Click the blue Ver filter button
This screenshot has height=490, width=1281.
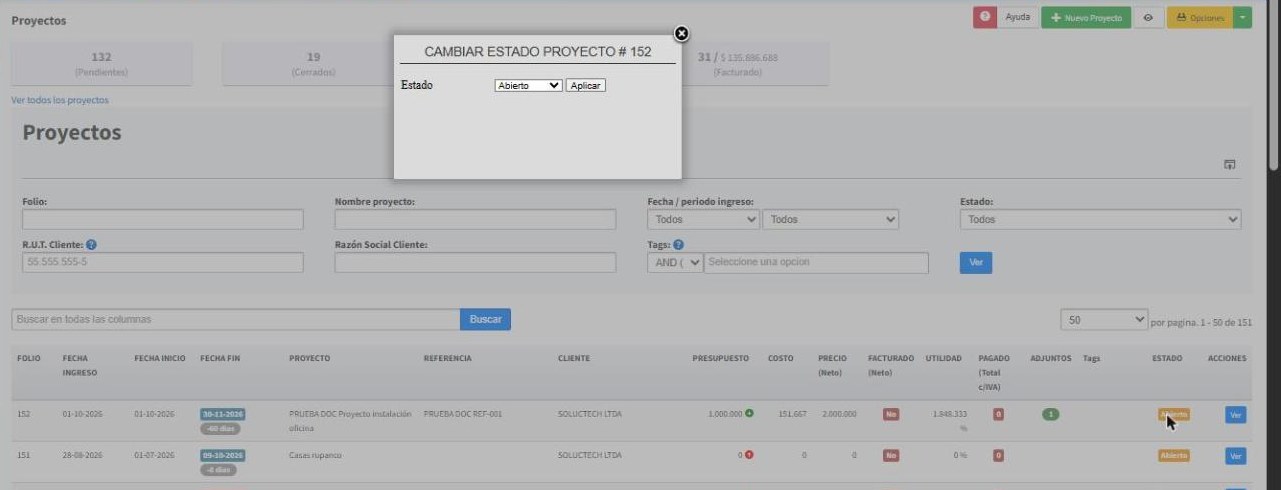[976, 262]
